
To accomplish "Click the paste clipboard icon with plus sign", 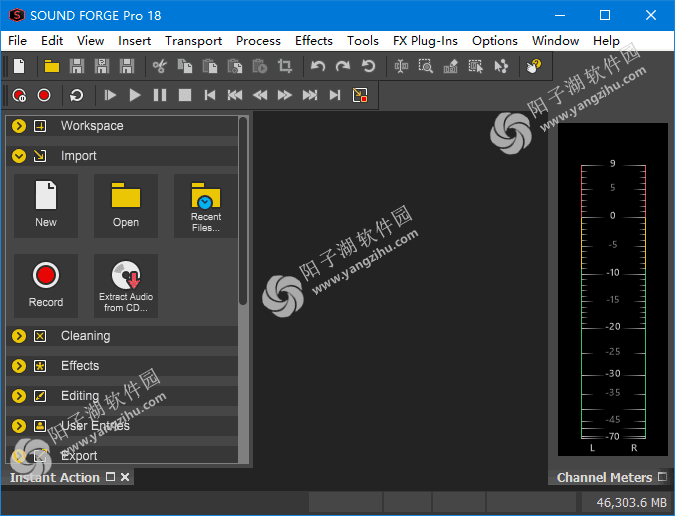I will pyautogui.click(x=235, y=66).
